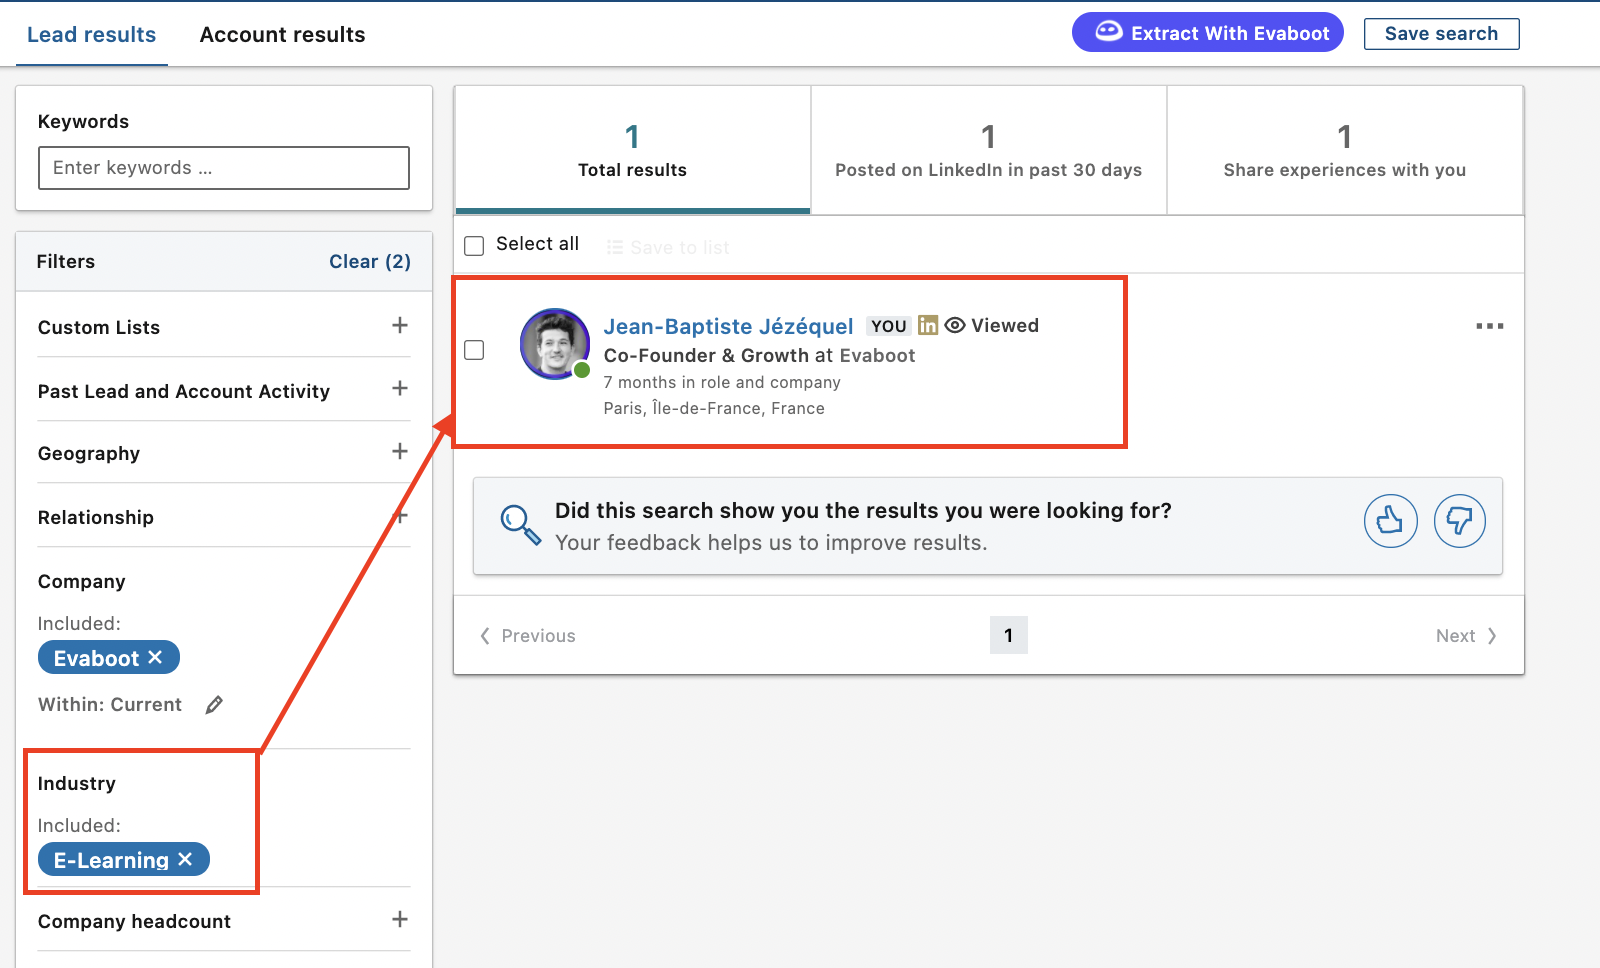Go to the Previous page
This screenshot has width=1600, height=968.
click(x=528, y=636)
